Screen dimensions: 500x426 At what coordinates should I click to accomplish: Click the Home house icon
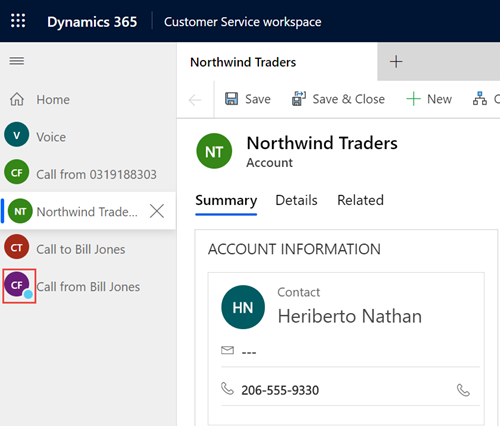[x=17, y=99]
